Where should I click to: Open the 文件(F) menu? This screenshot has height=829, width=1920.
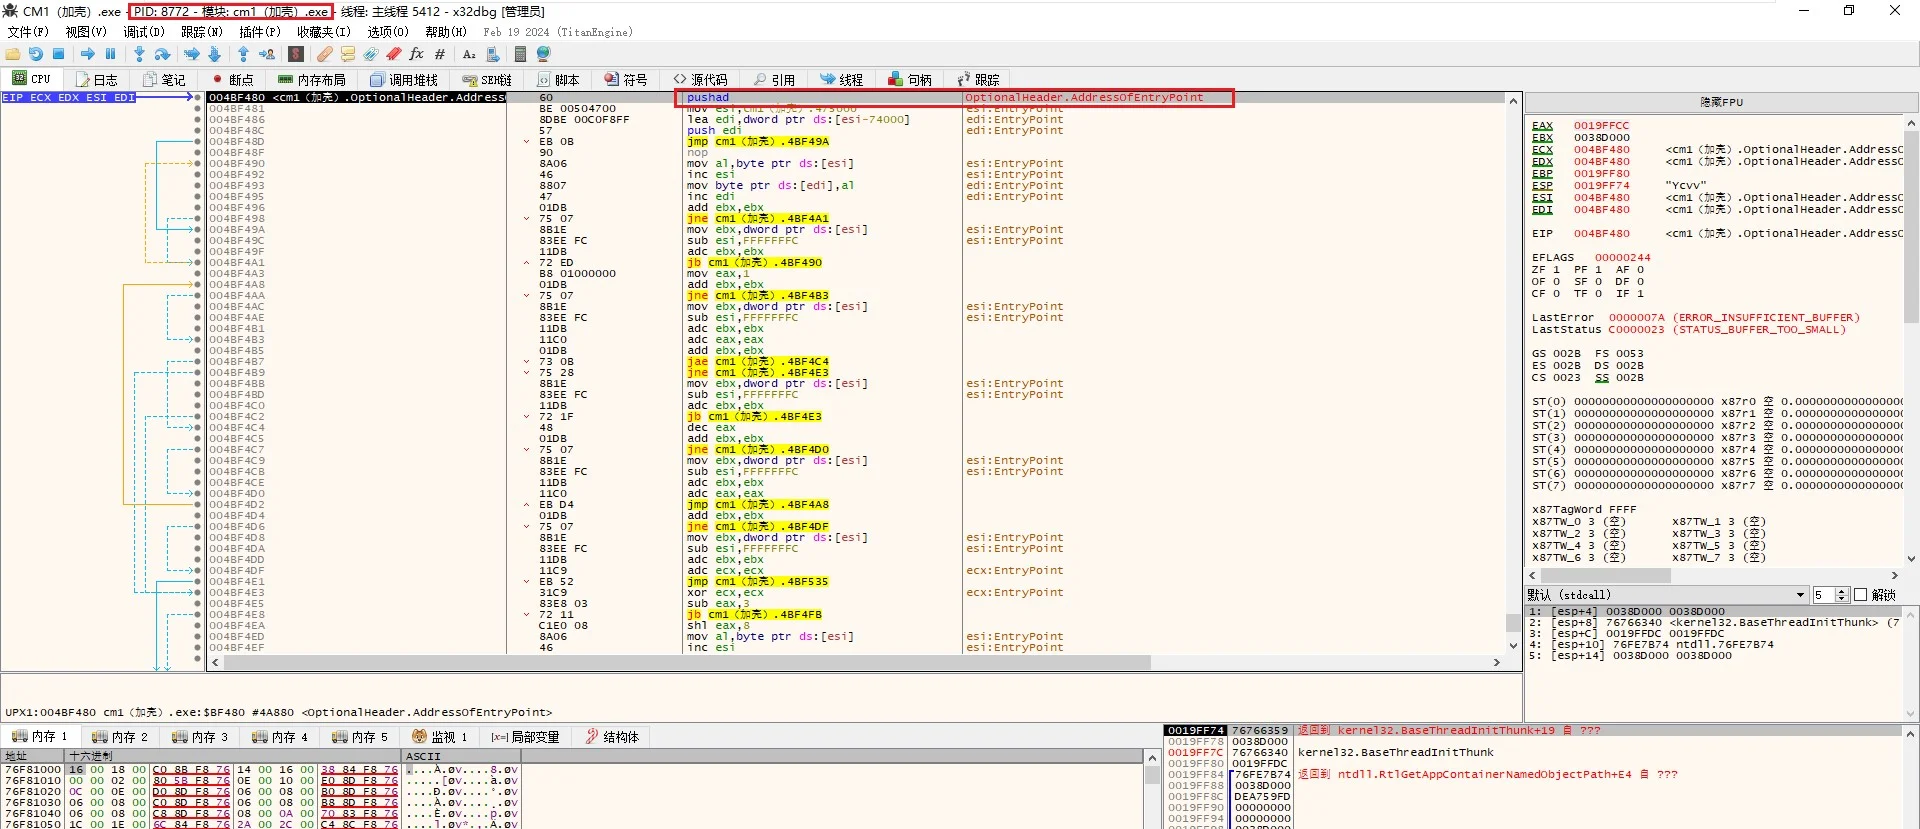point(28,32)
